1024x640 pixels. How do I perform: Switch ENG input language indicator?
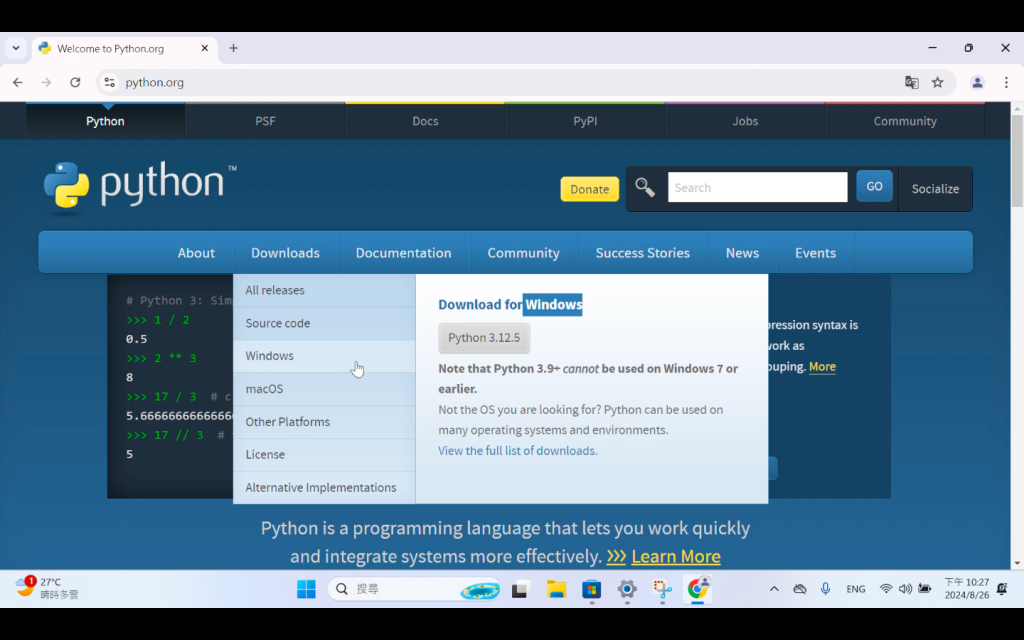tap(856, 589)
